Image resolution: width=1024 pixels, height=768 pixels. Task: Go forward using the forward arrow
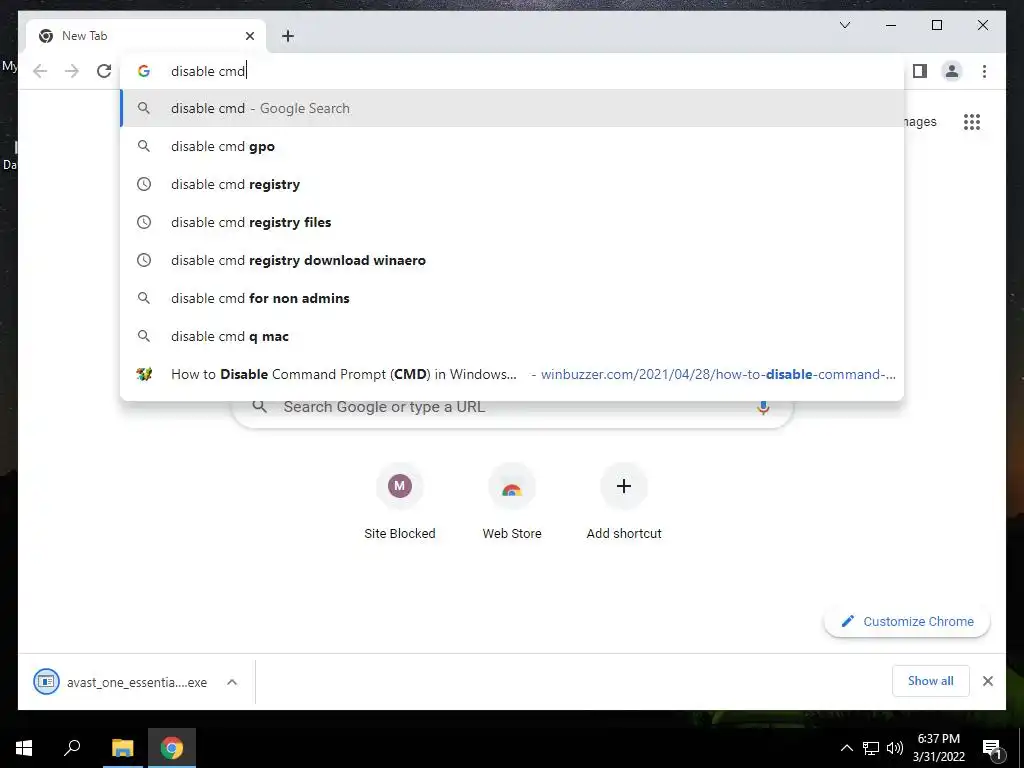72,71
